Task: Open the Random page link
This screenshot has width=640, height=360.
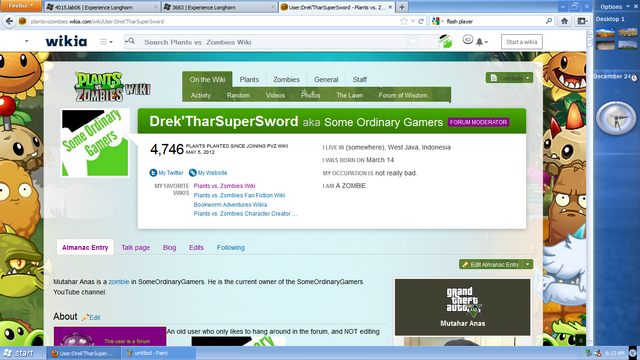Action: point(238,95)
